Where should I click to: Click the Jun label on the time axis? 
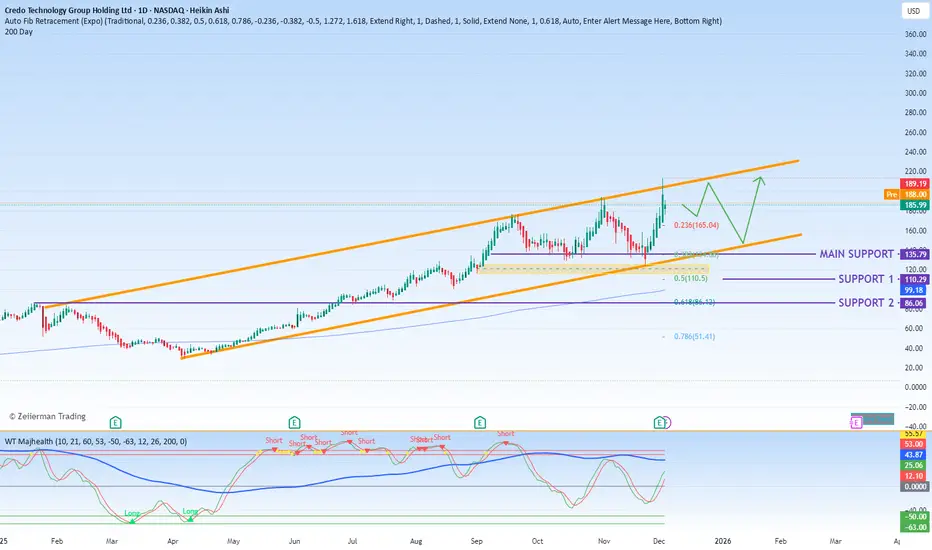[x=294, y=541]
